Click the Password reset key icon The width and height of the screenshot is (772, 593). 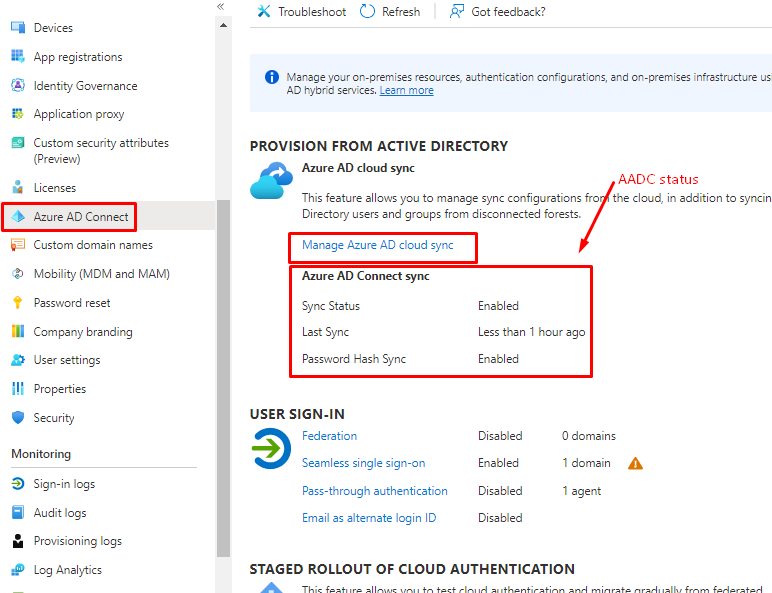pos(17,303)
